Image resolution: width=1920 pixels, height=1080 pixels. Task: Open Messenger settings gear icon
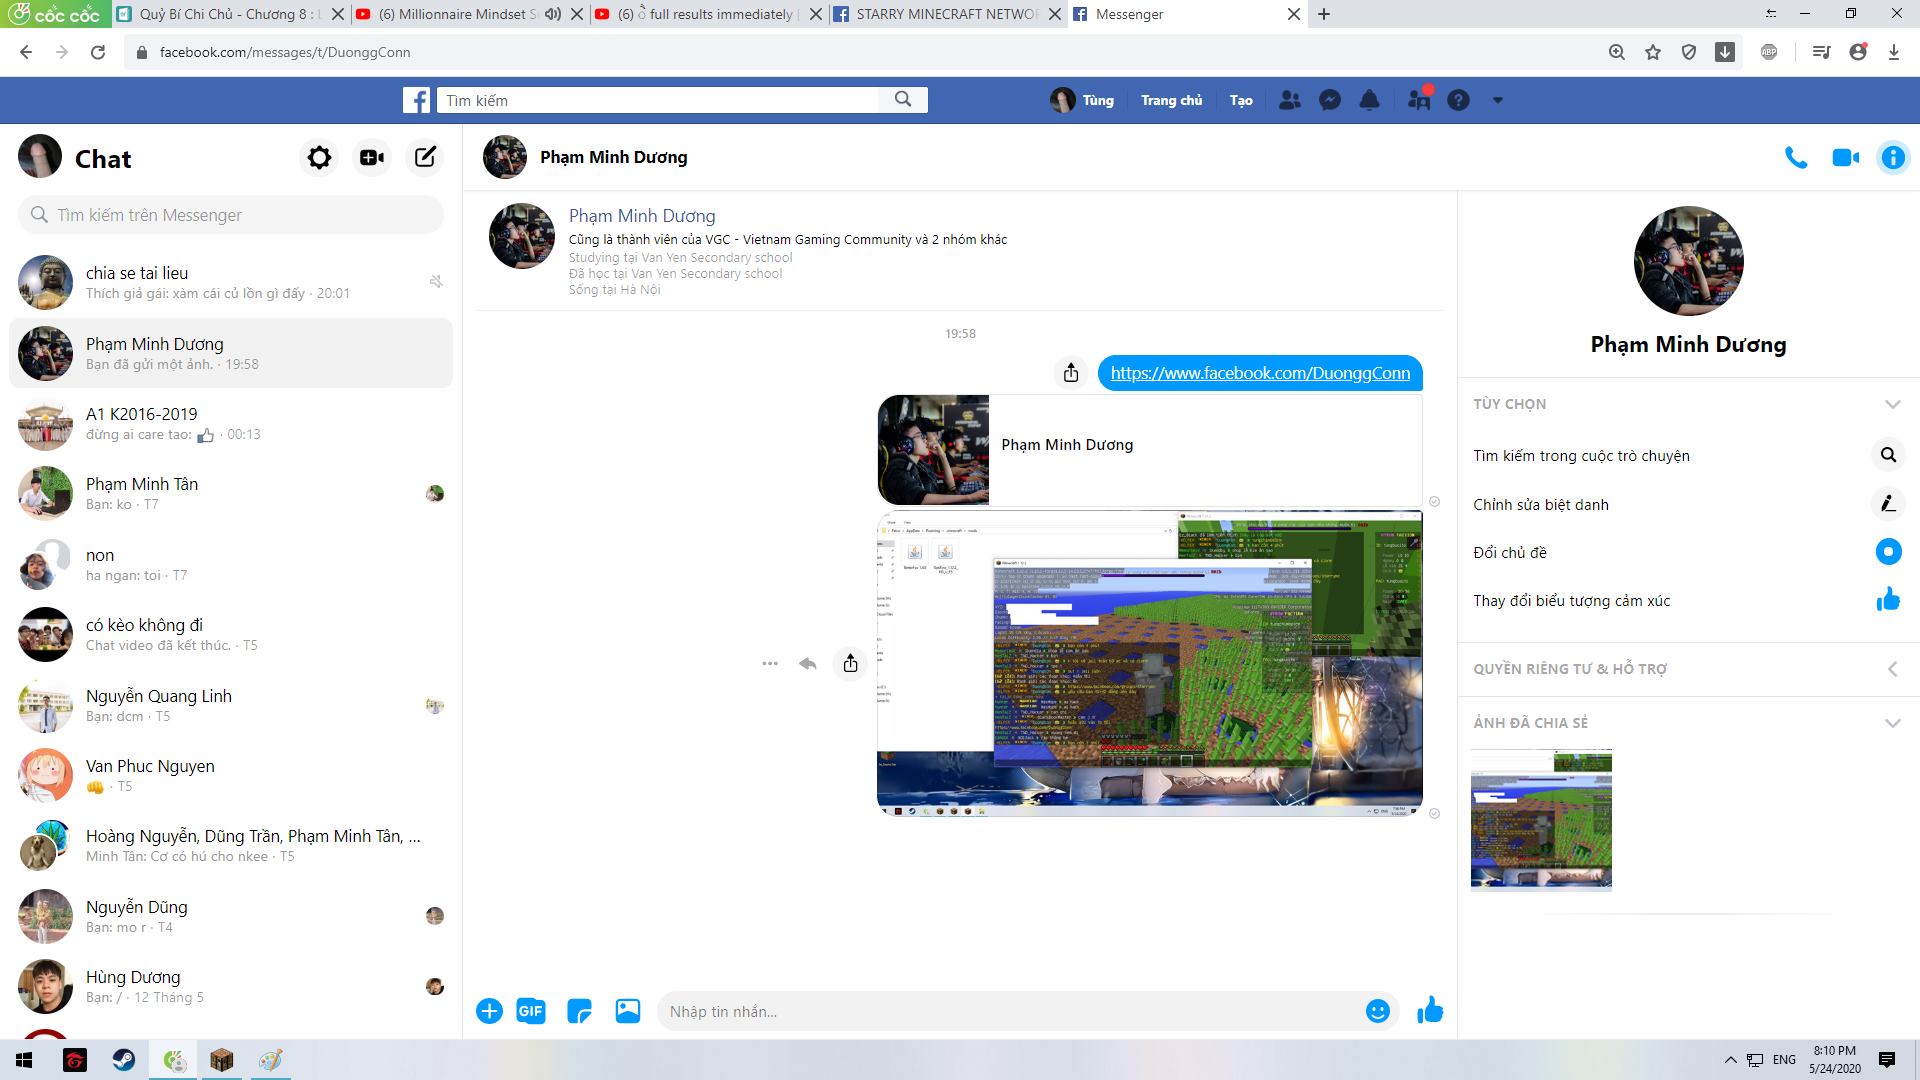click(319, 158)
